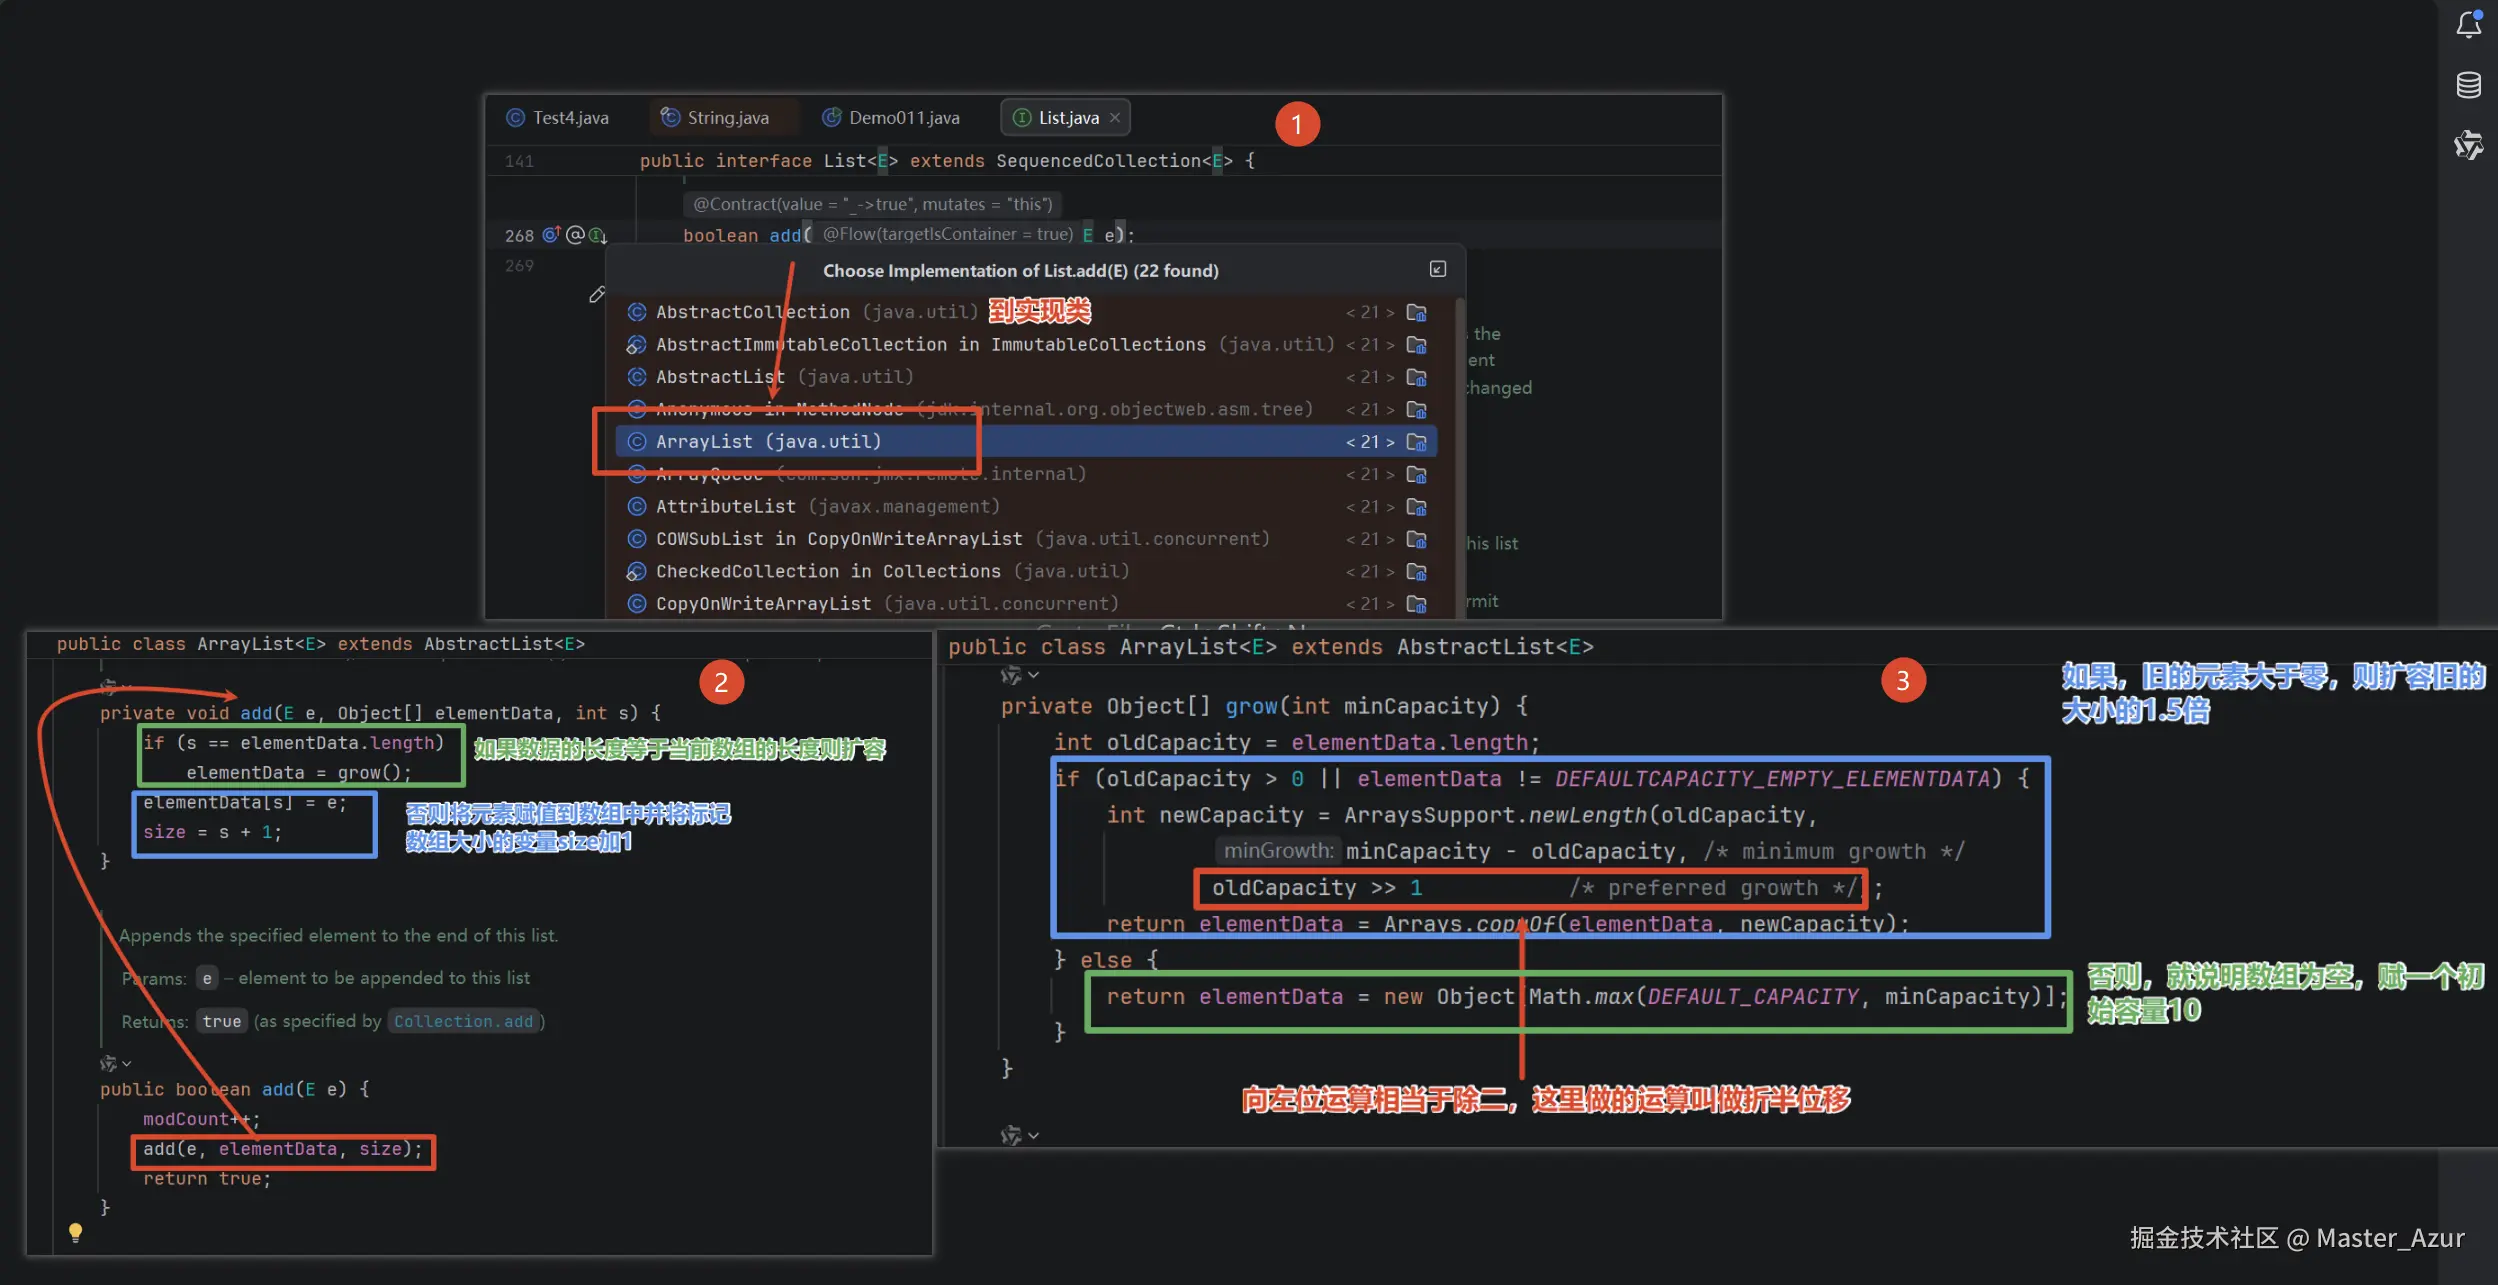Click the @ annotations gutter icon on line 268
The image size is (2498, 1285).
(x=575, y=235)
